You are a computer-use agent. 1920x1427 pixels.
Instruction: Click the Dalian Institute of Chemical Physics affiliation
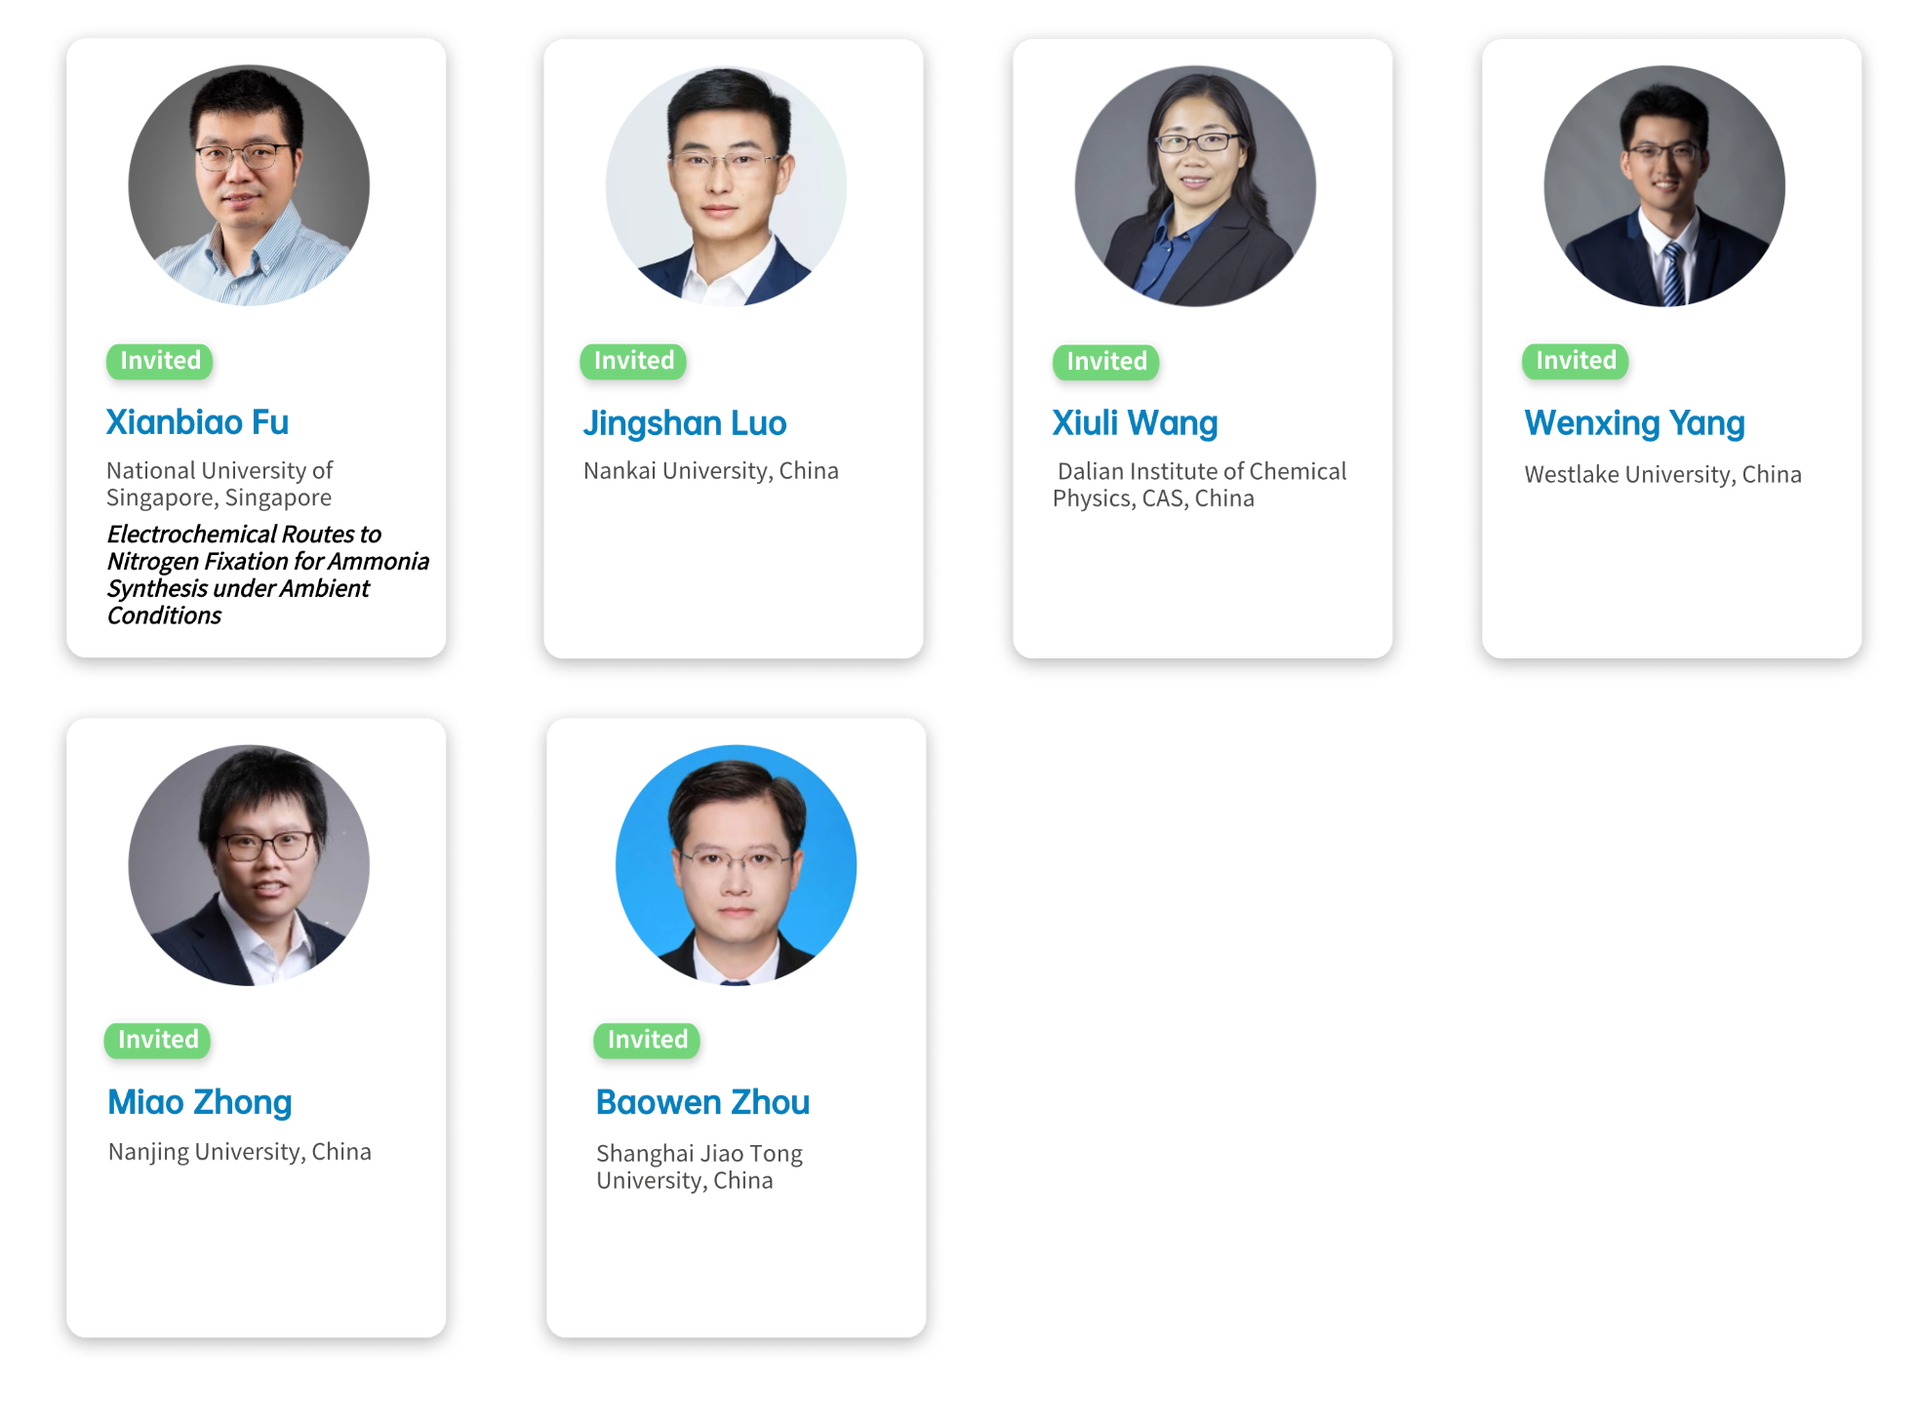point(1199,485)
